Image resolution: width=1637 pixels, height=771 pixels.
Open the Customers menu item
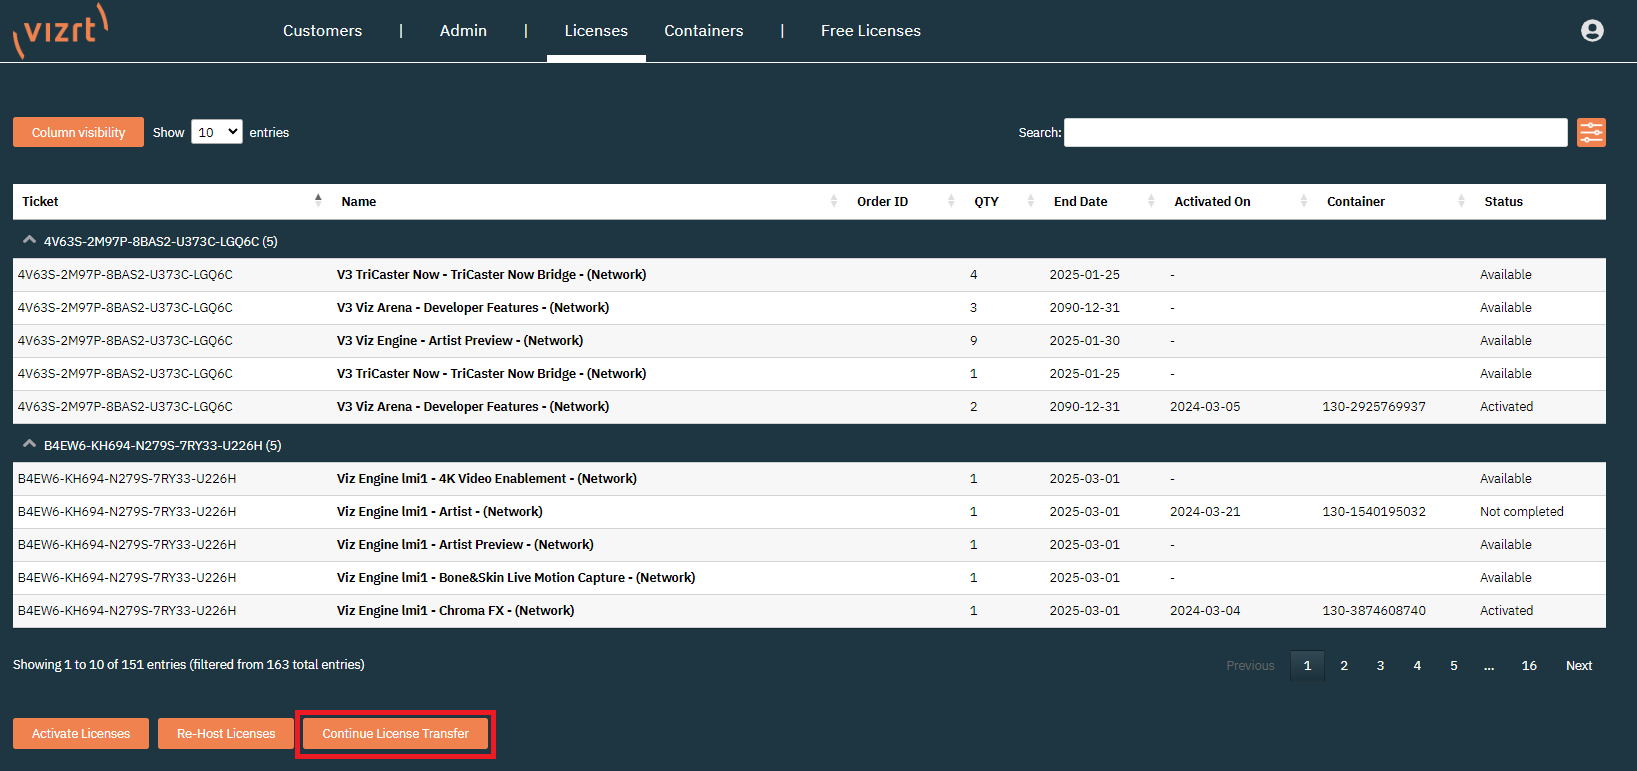pos(322,31)
